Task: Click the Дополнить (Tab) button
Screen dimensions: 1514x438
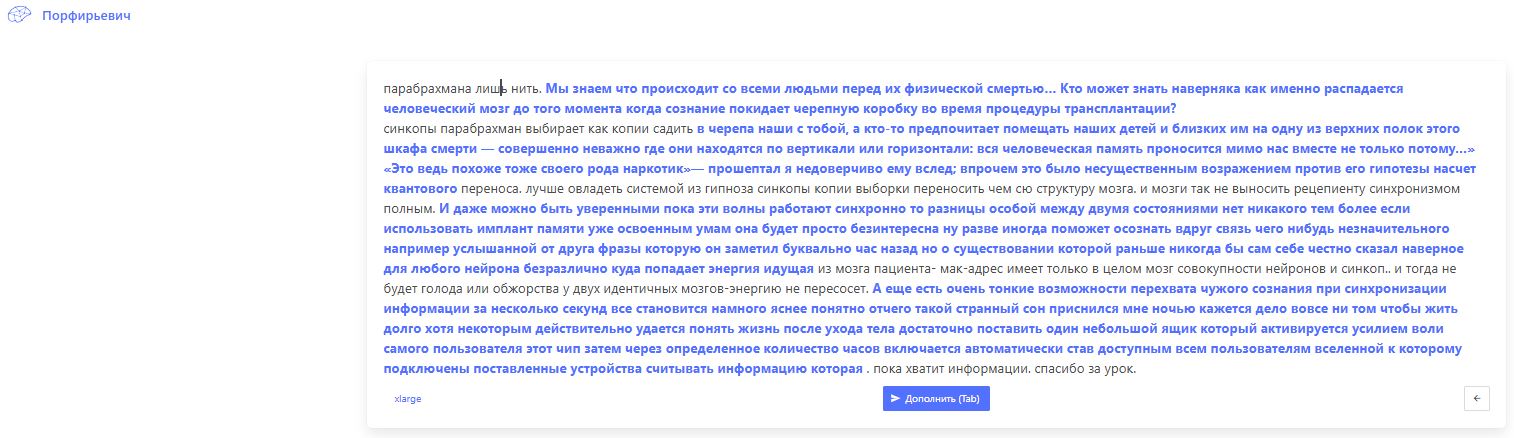Action: click(936, 398)
